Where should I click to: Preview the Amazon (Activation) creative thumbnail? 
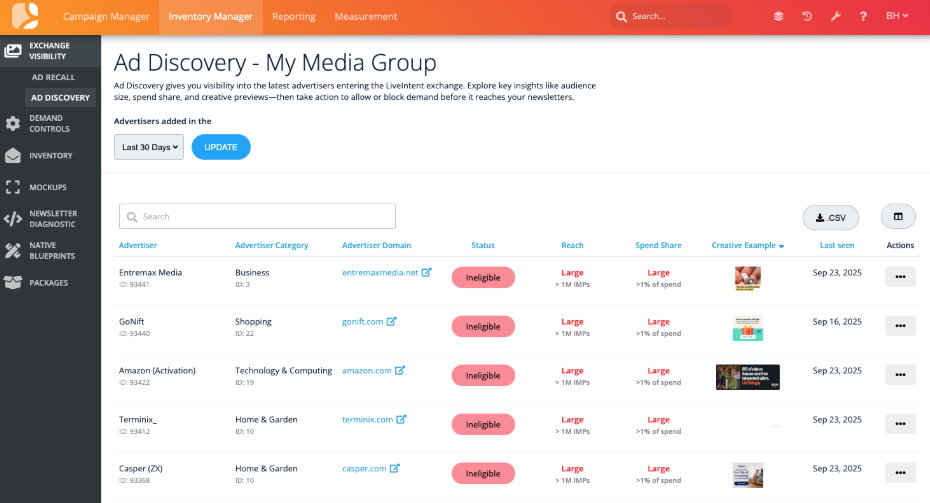click(x=747, y=377)
